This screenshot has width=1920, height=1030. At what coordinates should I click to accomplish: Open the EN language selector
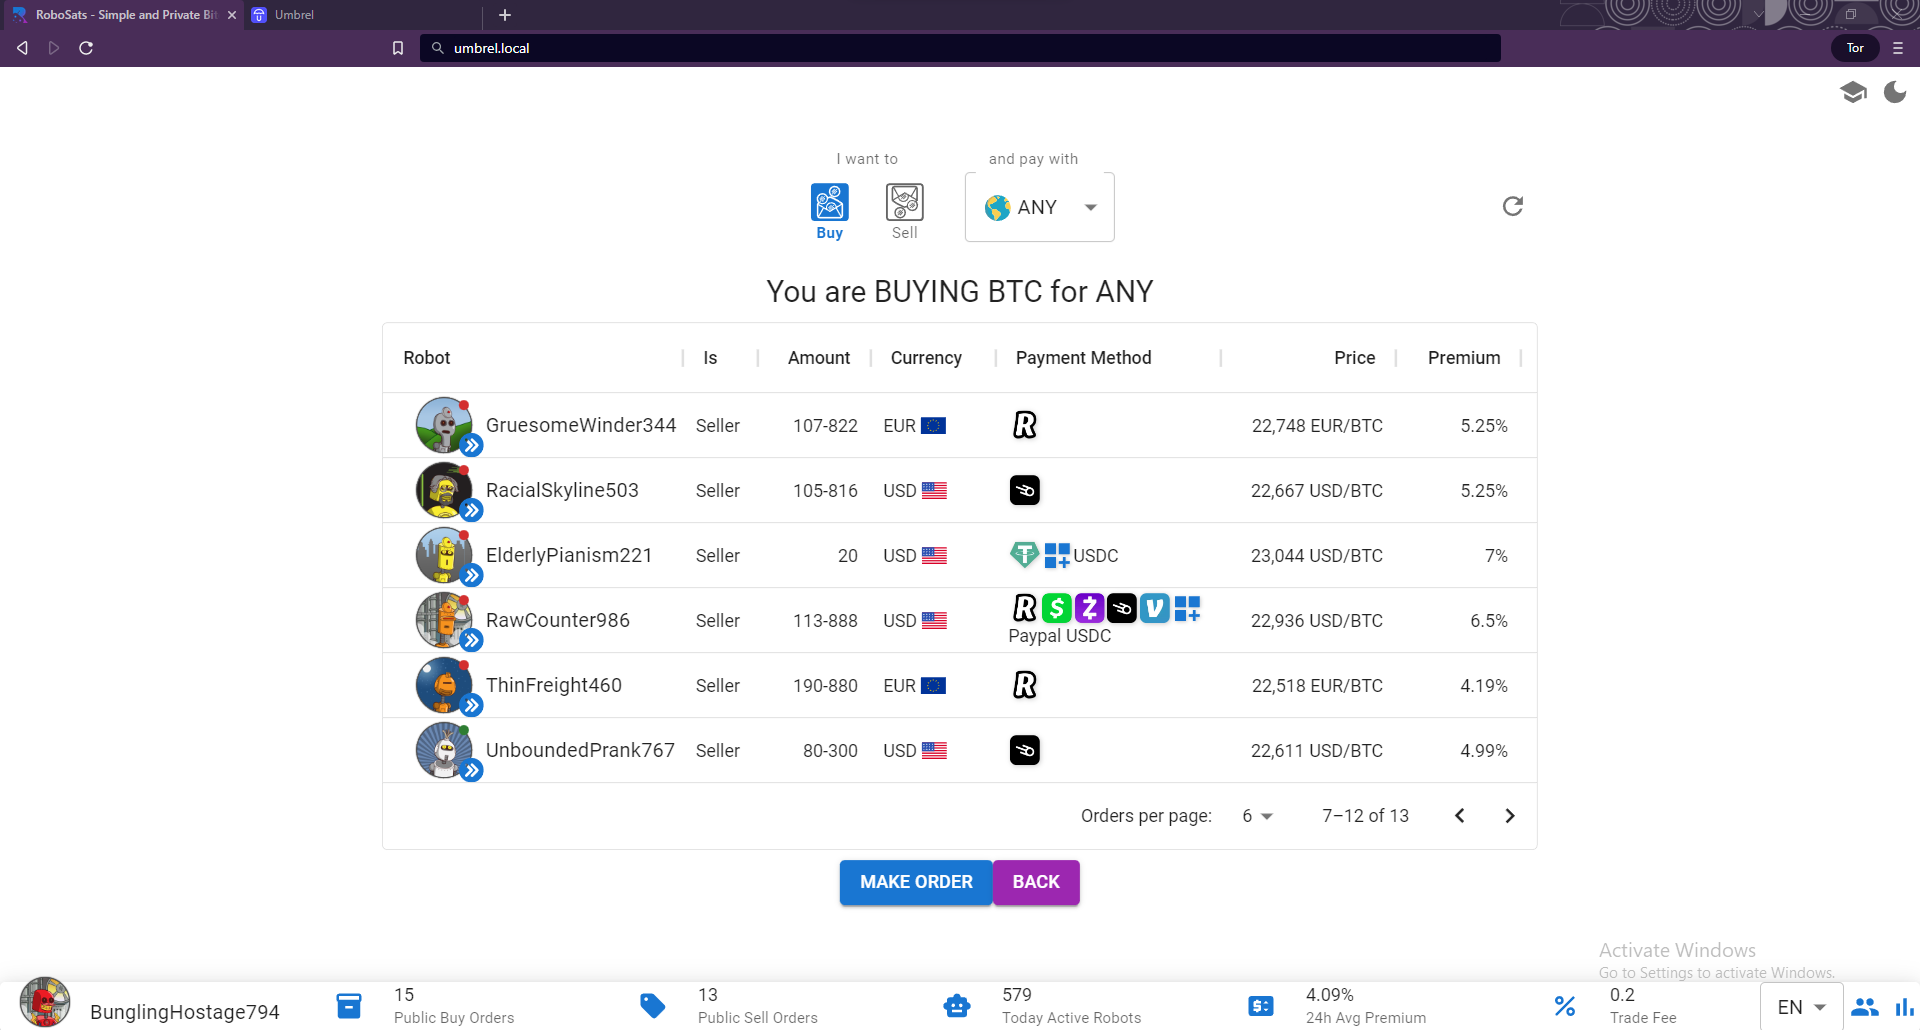click(x=1801, y=1007)
